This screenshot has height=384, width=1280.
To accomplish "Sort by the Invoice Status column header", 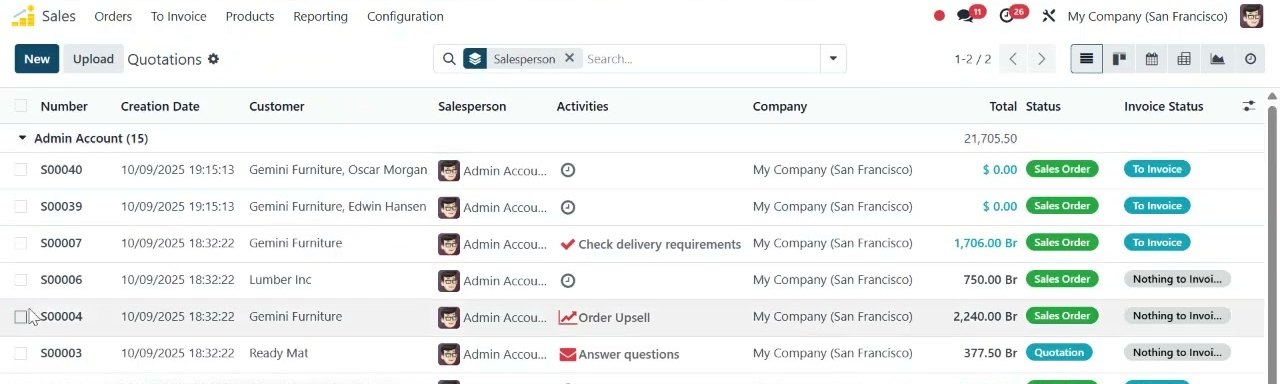I will [1164, 106].
